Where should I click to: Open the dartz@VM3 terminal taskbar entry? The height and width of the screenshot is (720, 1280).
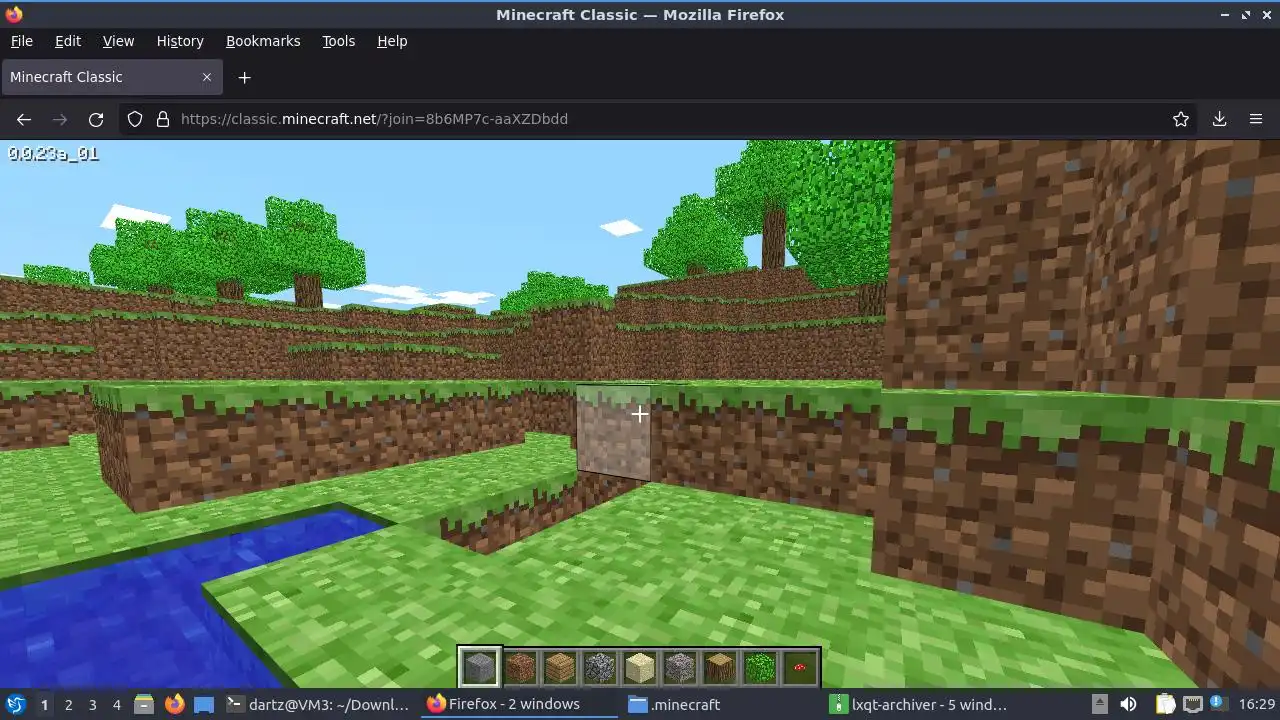[318, 705]
